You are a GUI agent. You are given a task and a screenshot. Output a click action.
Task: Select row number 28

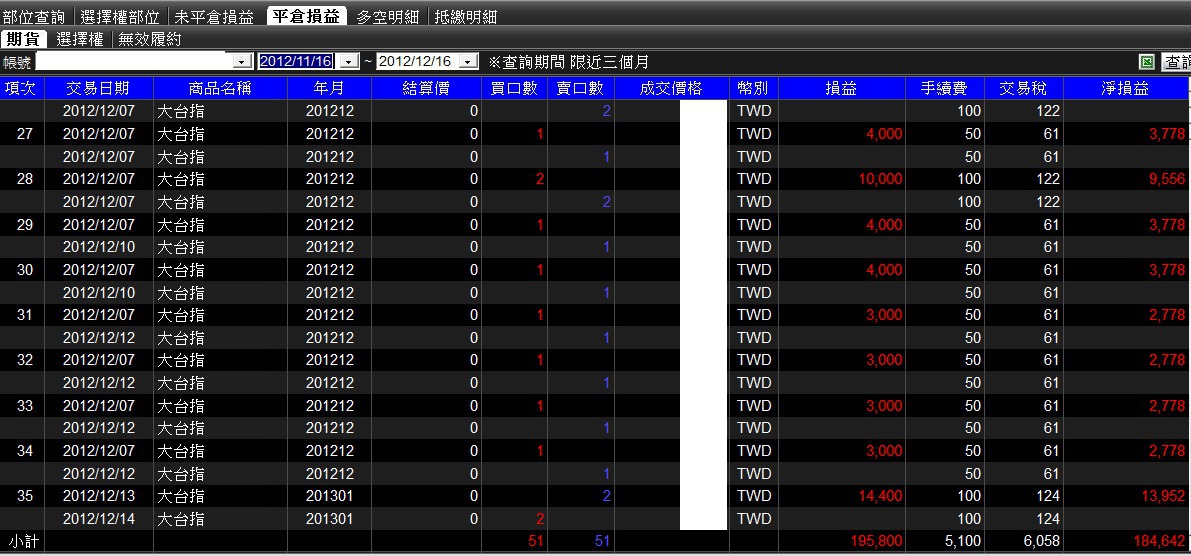pyautogui.click(x=24, y=179)
